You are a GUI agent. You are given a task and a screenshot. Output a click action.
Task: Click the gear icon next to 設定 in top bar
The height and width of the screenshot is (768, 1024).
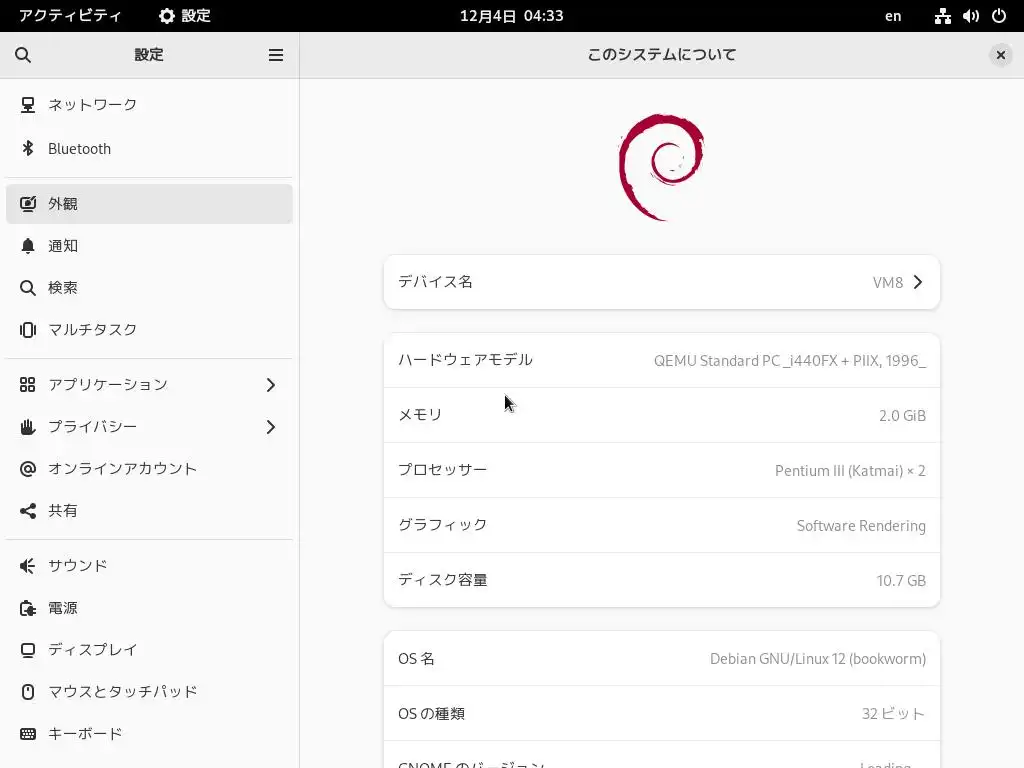pyautogui.click(x=167, y=16)
